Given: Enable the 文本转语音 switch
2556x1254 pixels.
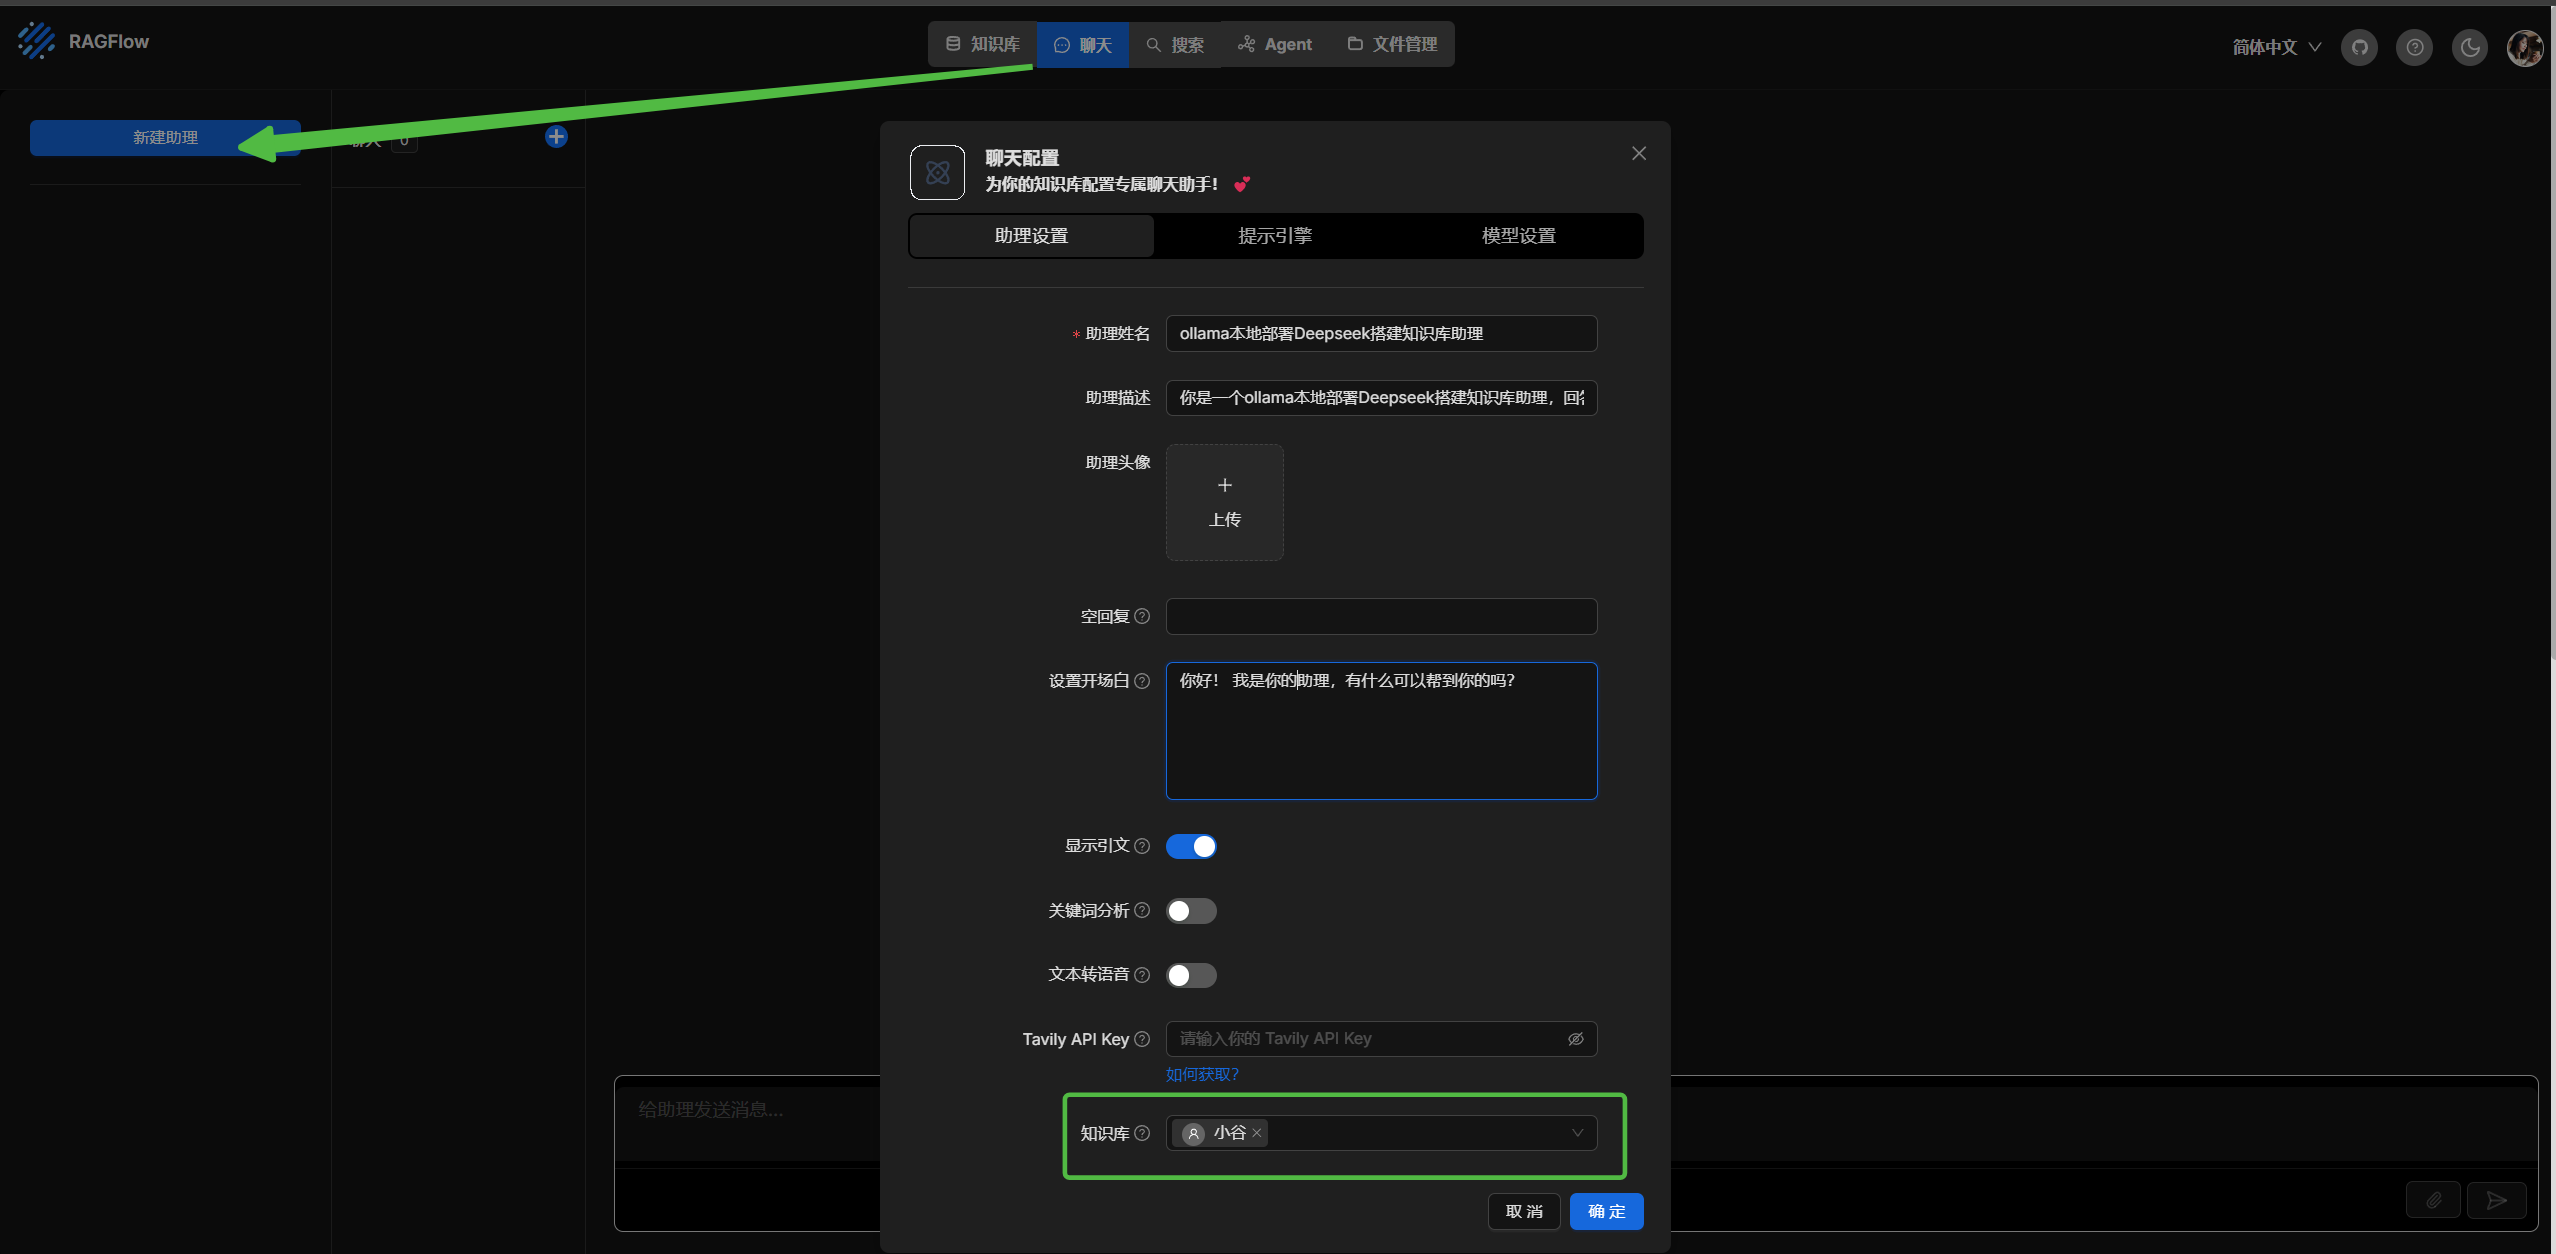Looking at the screenshot, I should [x=1191, y=975].
